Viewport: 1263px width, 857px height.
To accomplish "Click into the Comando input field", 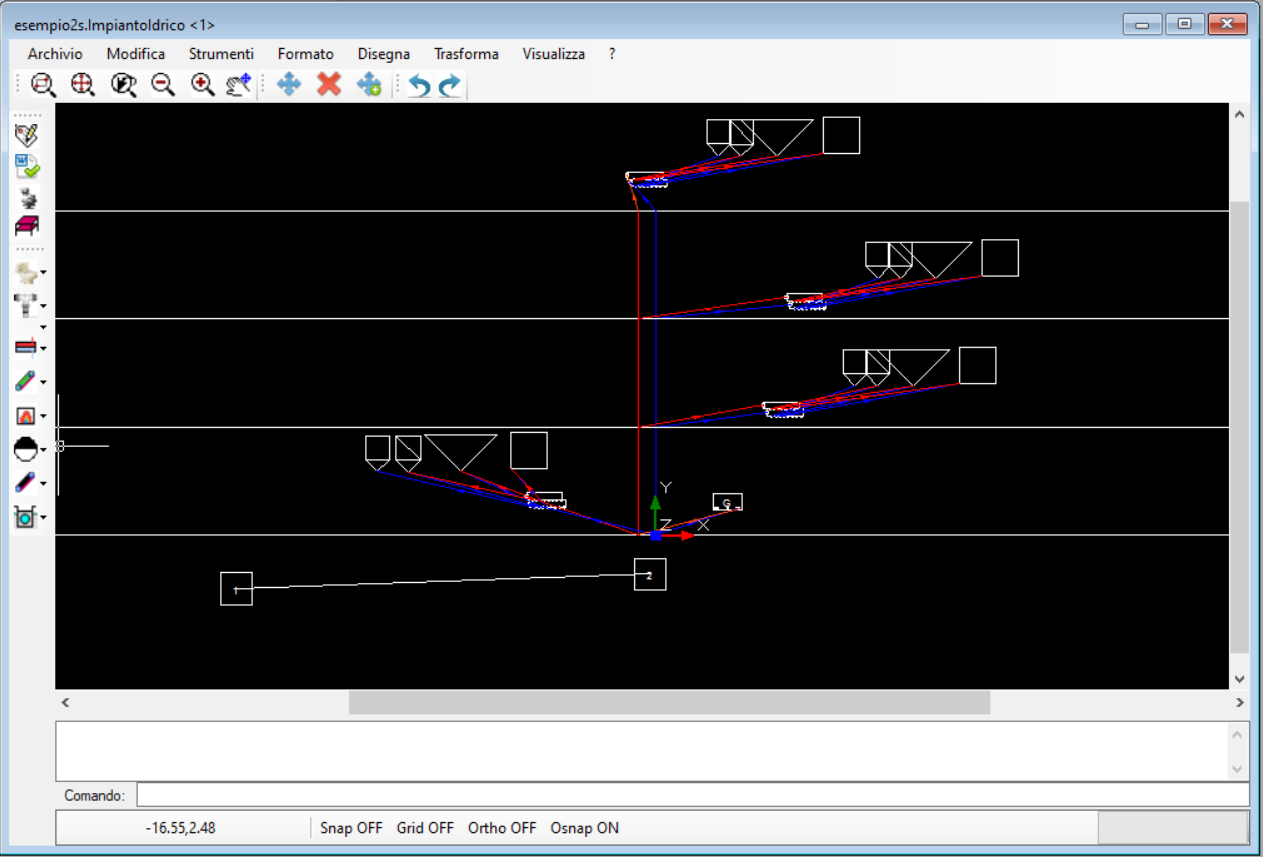I will click(x=693, y=795).
